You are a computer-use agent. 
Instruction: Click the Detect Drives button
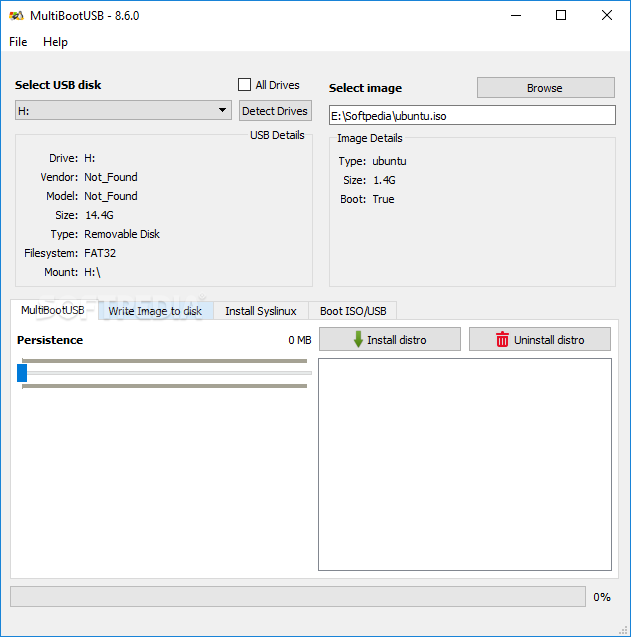tap(275, 110)
